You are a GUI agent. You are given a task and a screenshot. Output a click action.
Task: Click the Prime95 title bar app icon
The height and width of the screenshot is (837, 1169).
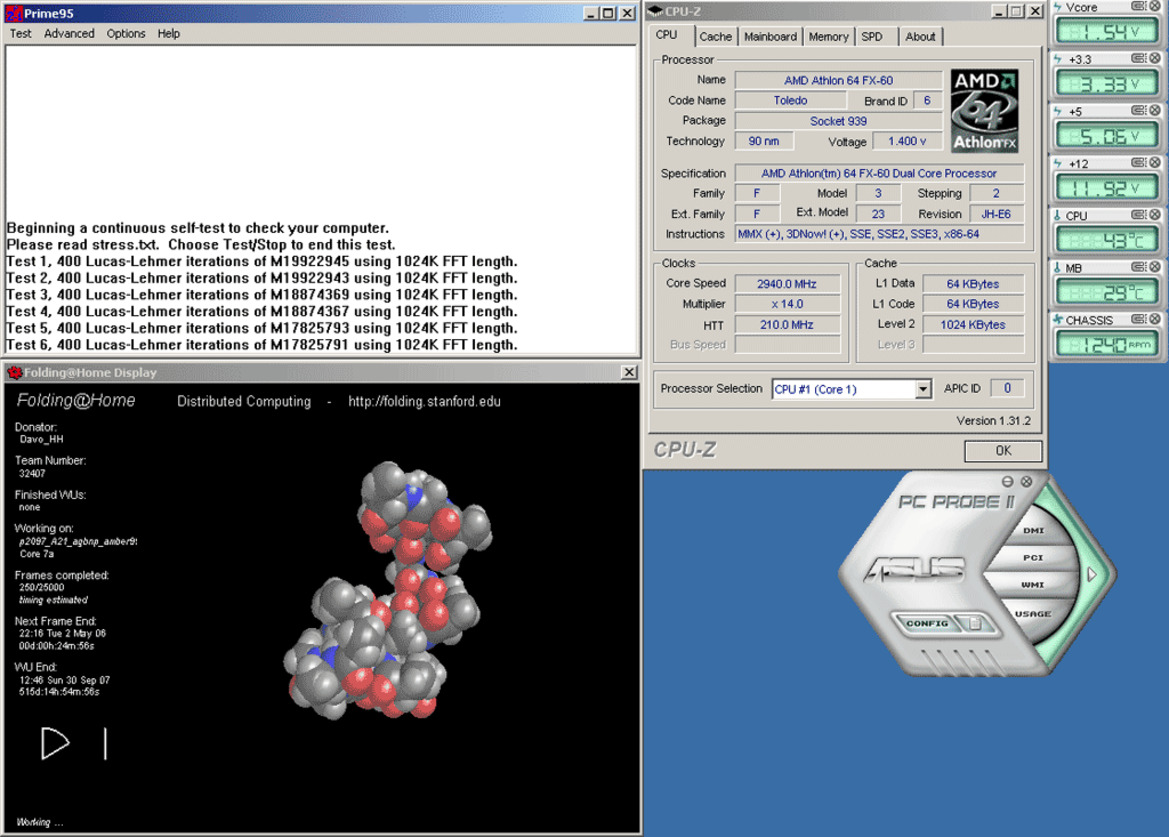pos(13,13)
